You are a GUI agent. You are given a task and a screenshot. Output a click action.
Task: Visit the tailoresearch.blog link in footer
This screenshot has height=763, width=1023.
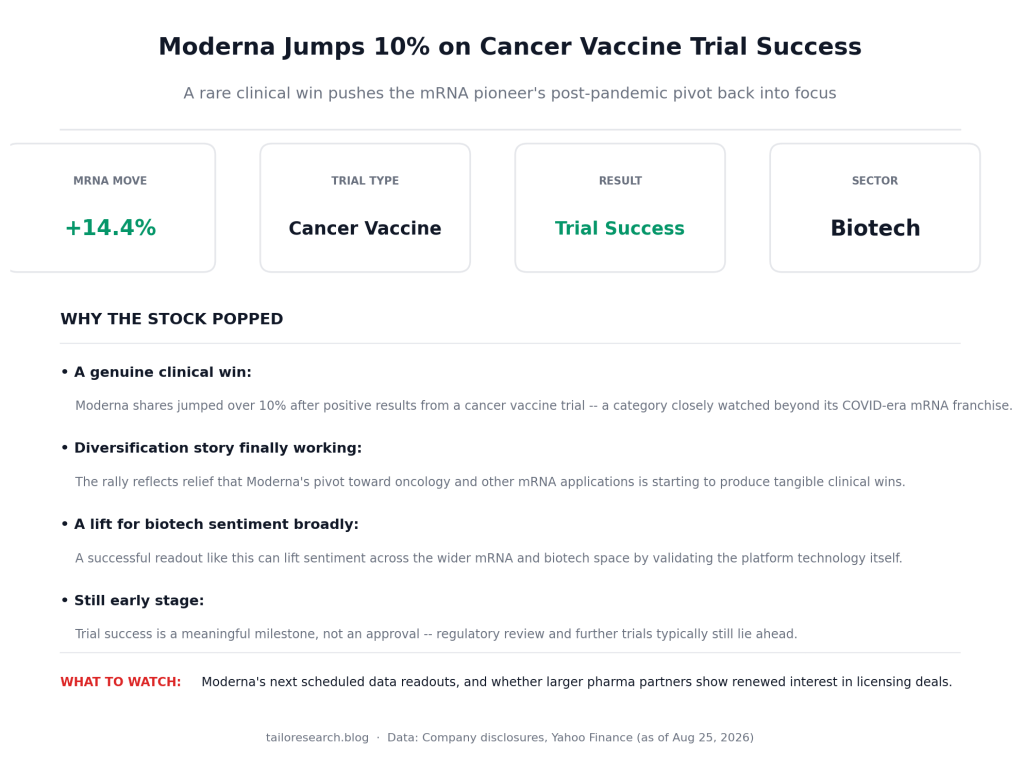[317, 738]
